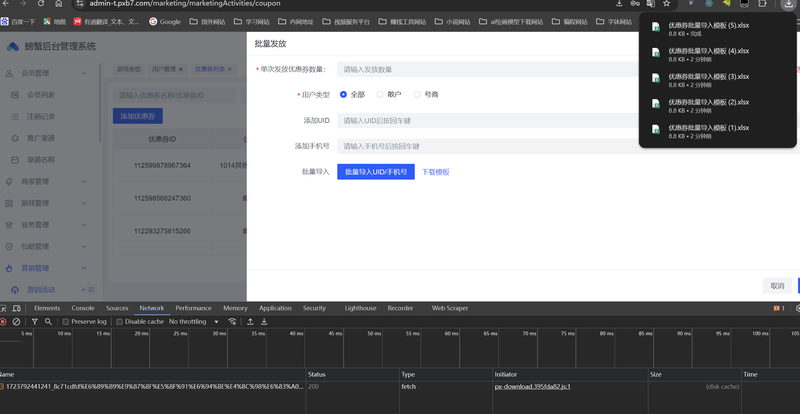800x414 pixels.
Task: Select the 全部 user type radio
Action: (x=343, y=94)
